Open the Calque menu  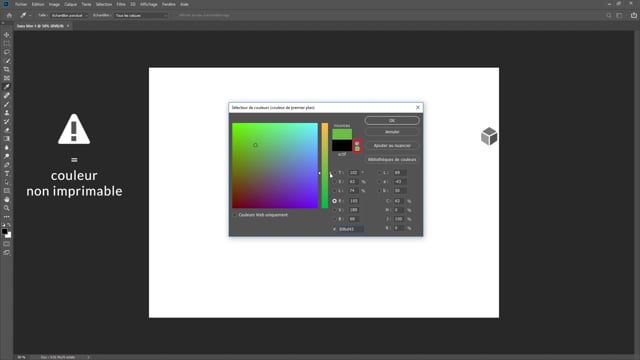[x=71, y=4]
